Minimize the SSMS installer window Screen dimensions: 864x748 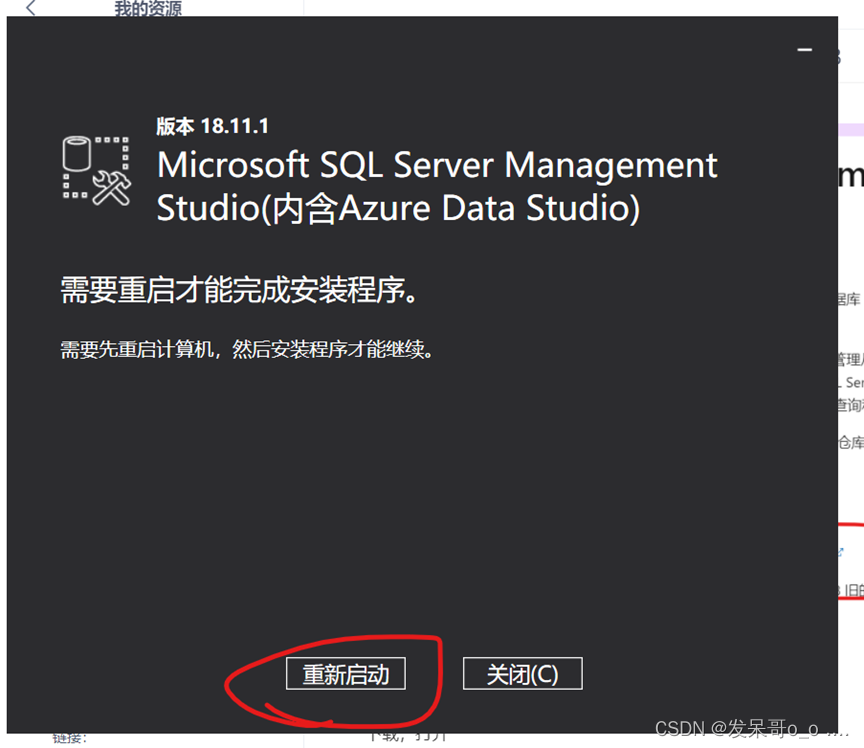(x=804, y=50)
